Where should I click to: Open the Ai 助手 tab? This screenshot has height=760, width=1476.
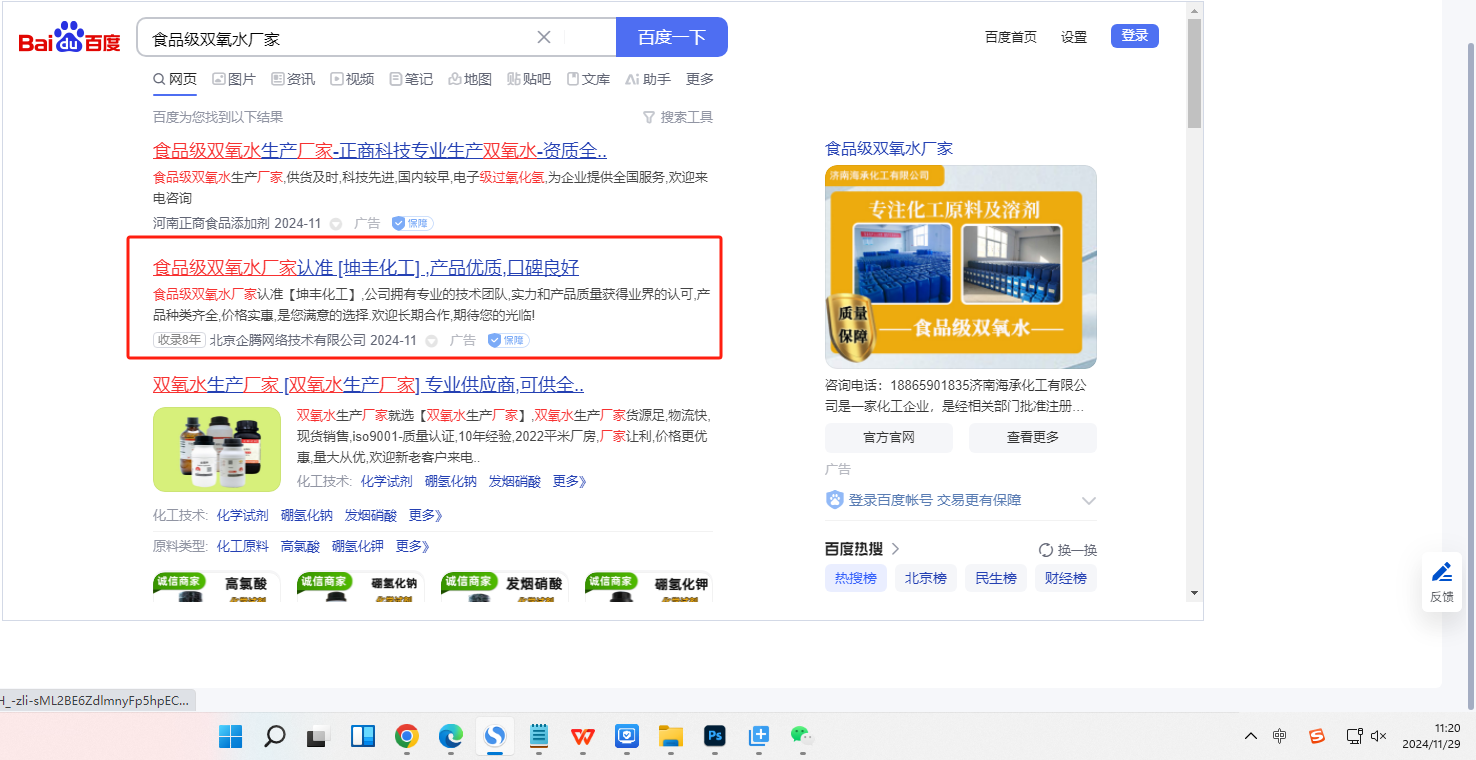[x=648, y=79]
